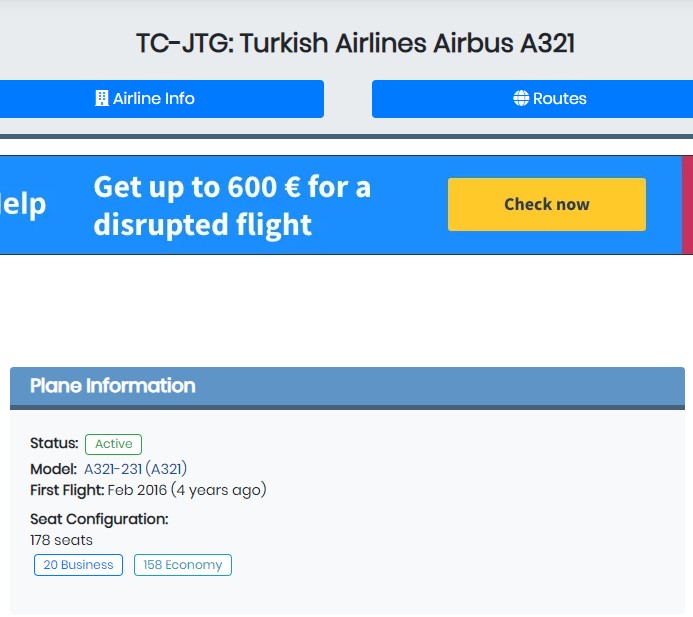Click the 4 years ago text

point(218,490)
